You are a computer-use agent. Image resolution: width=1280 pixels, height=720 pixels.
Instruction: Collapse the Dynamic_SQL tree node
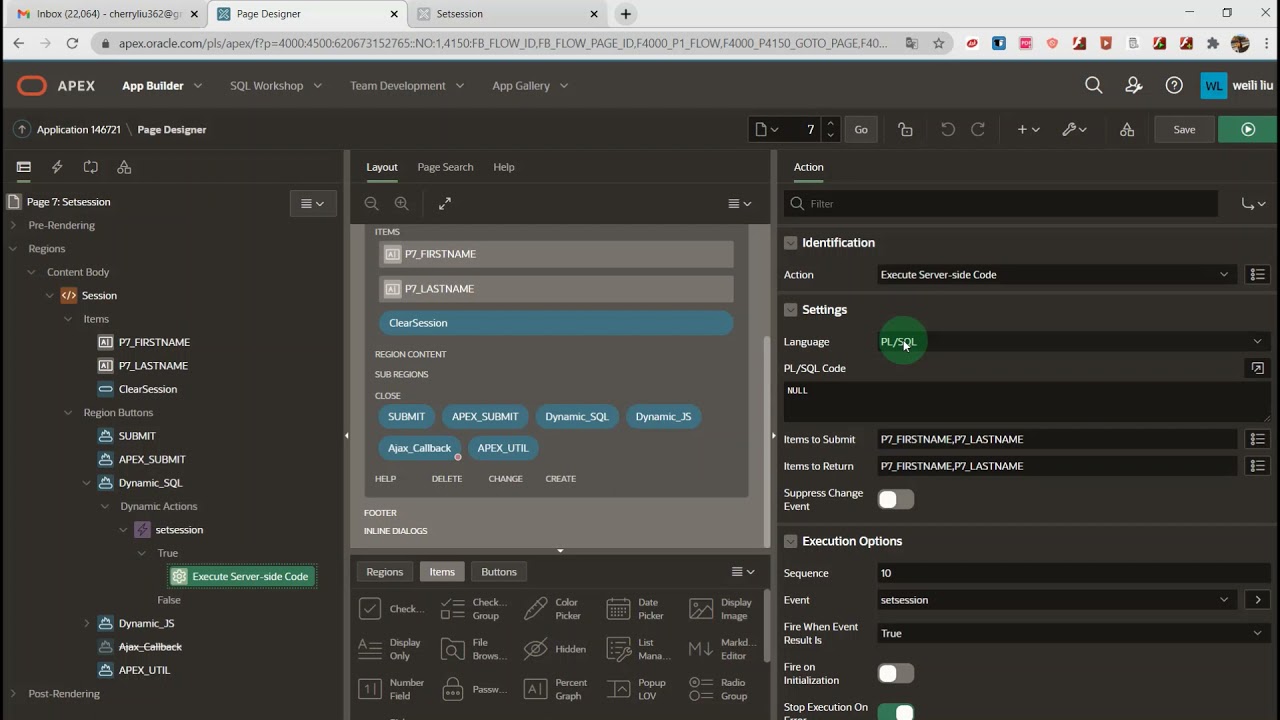(87, 483)
